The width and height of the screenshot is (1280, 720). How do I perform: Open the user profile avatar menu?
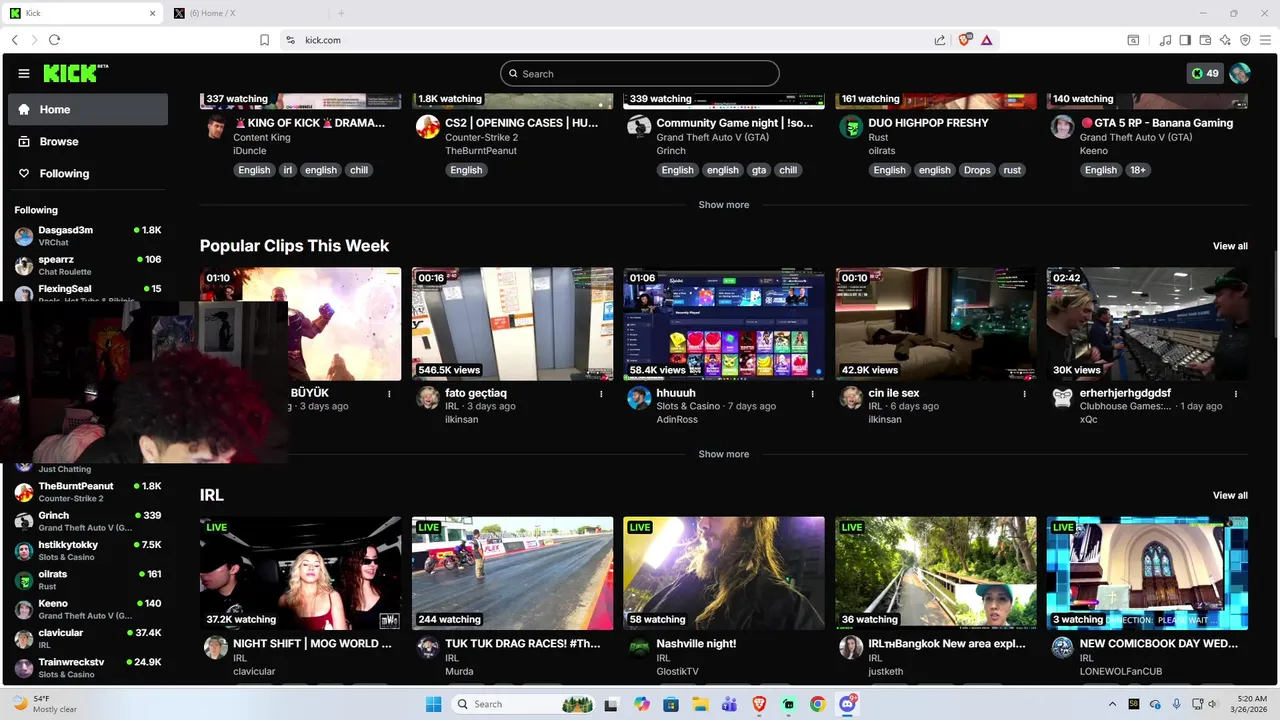pos(1240,73)
